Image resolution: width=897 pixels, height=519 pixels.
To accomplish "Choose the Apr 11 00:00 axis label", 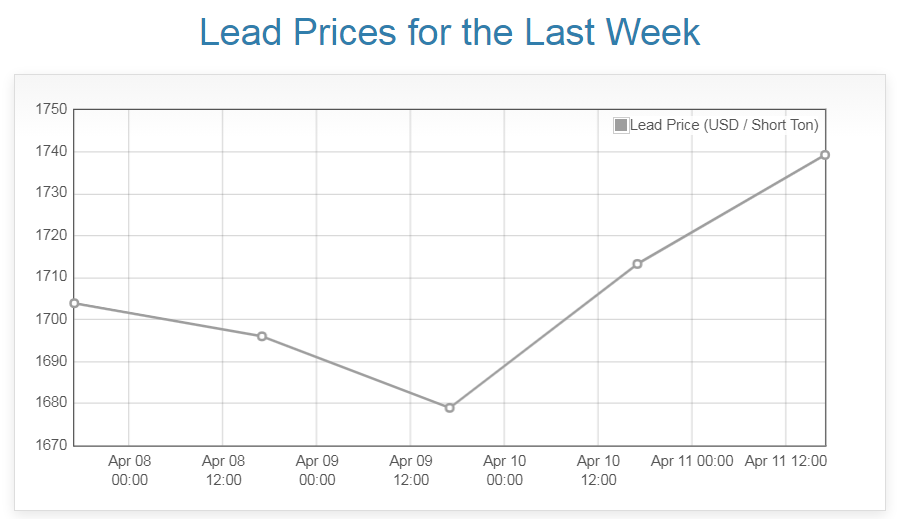I will coord(692,461).
